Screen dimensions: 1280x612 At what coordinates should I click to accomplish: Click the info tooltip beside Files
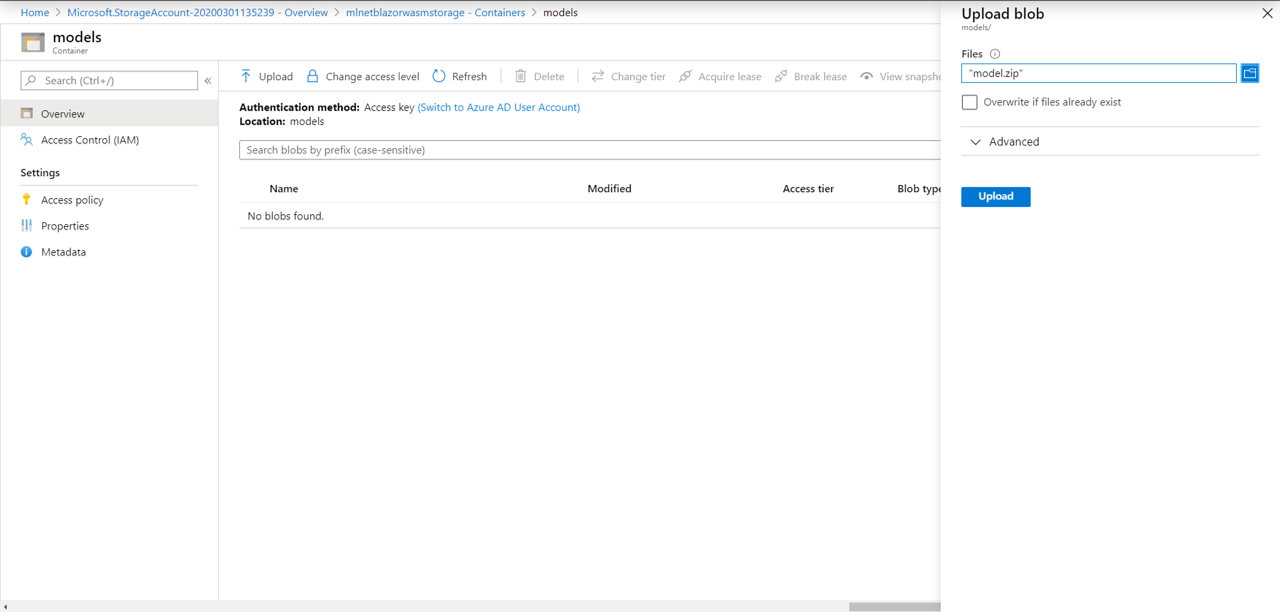point(994,53)
